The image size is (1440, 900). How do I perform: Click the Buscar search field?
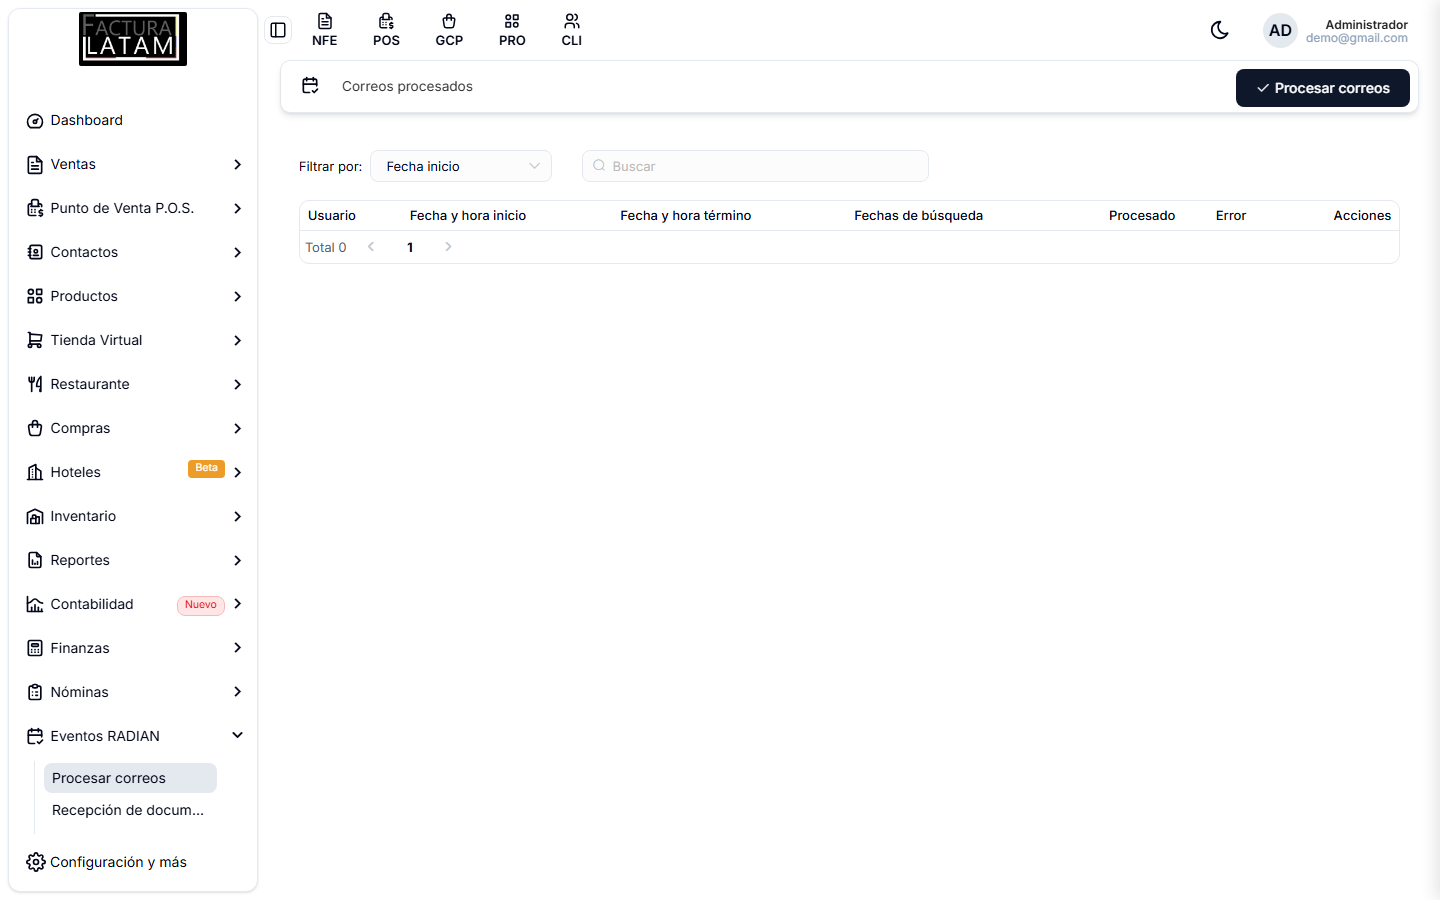point(755,166)
